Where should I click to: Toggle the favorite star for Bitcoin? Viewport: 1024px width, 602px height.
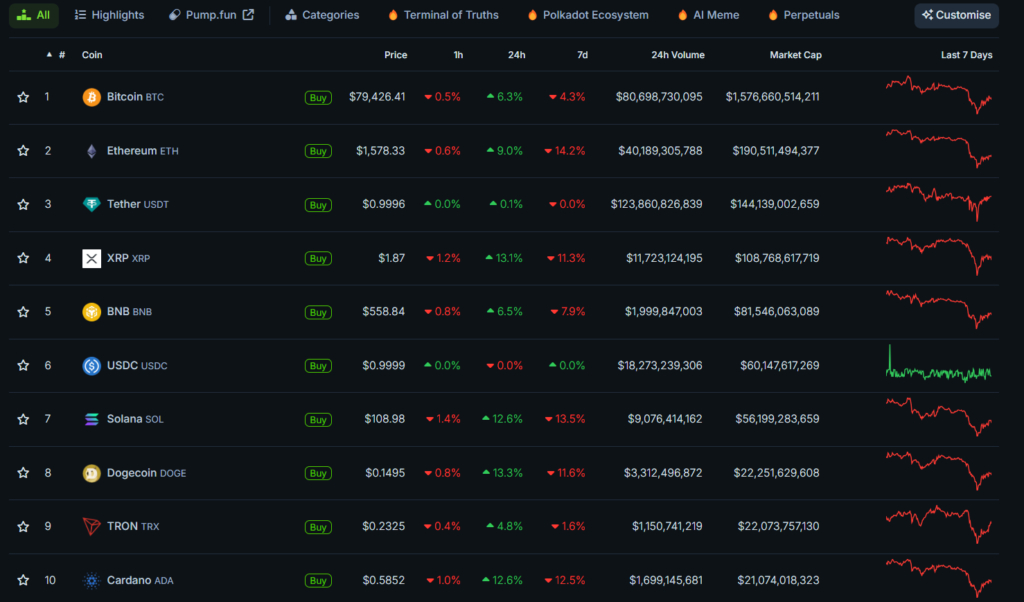(x=23, y=97)
